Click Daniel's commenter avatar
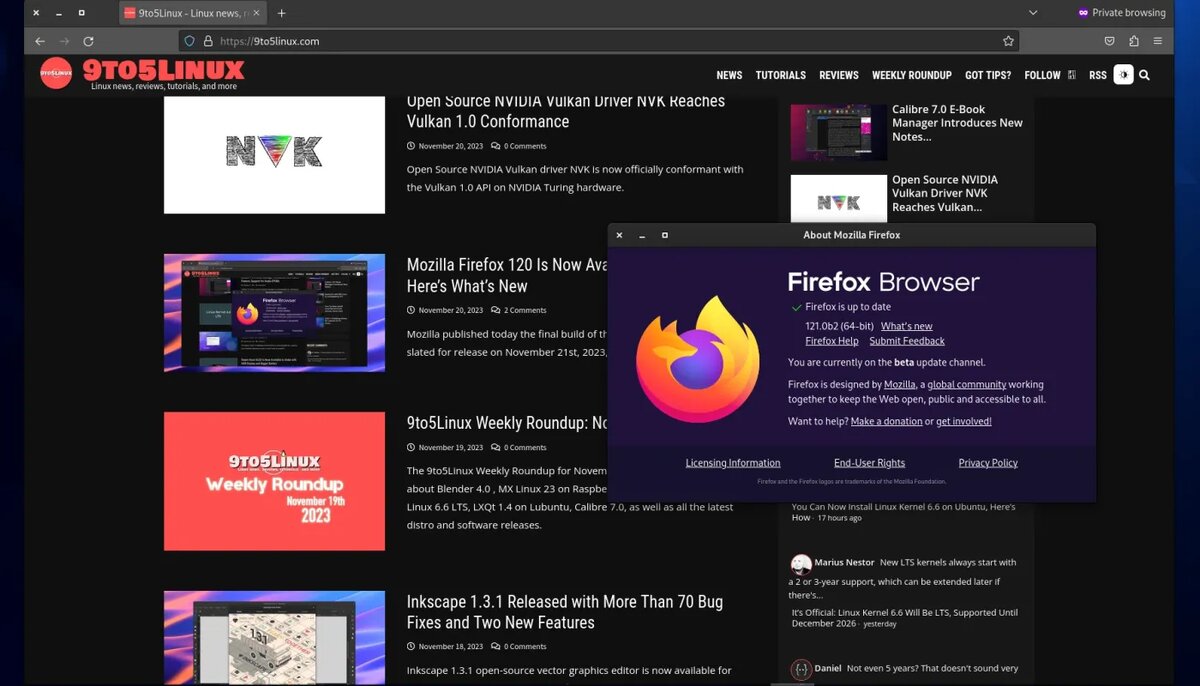This screenshot has height=686, width=1200. [x=801, y=670]
